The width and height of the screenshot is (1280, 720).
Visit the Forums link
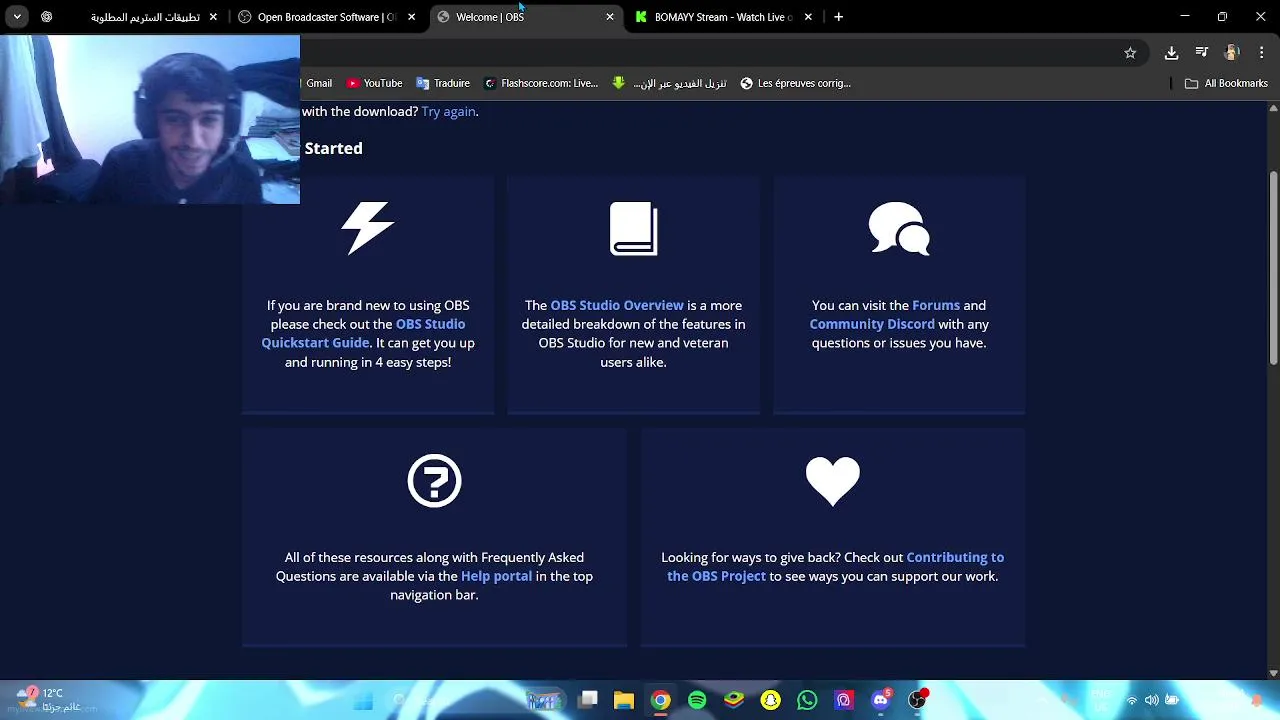tap(936, 305)
